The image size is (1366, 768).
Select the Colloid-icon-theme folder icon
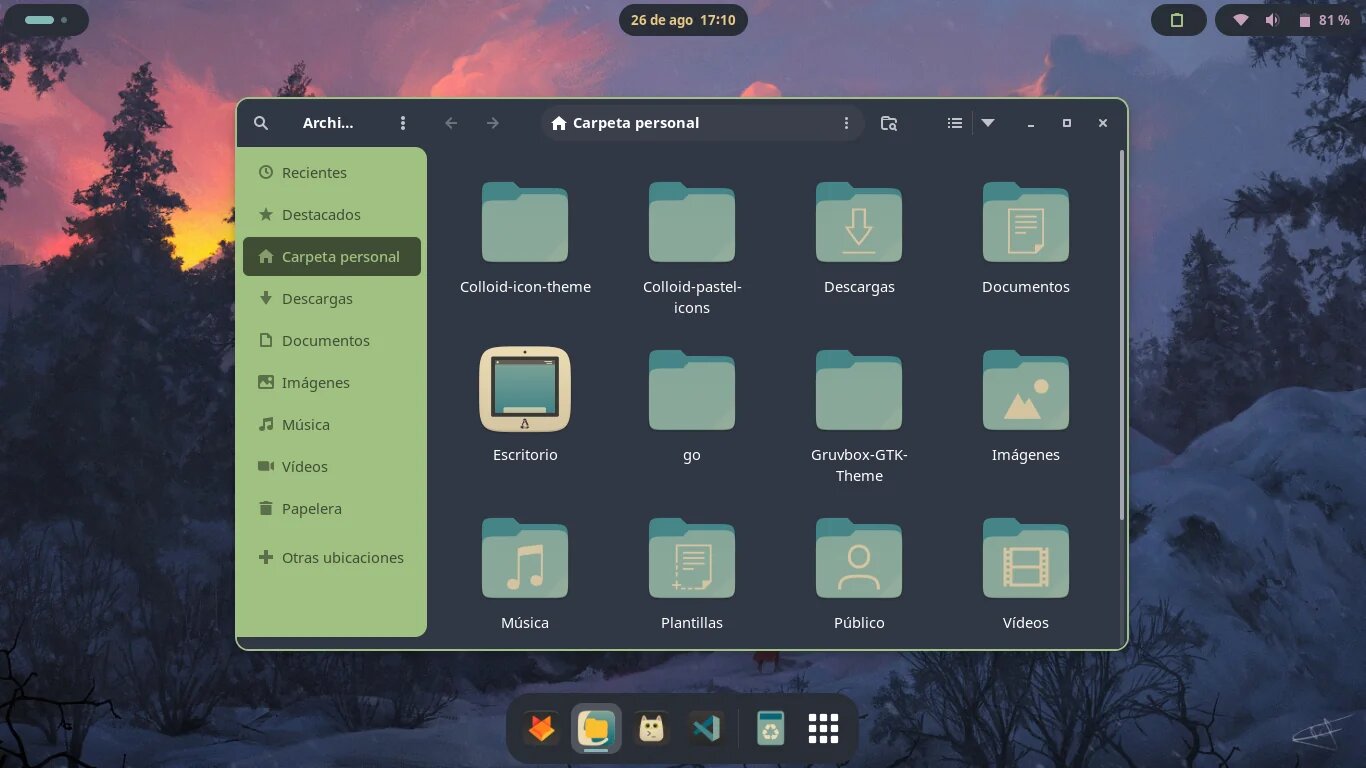coord(525,222)
